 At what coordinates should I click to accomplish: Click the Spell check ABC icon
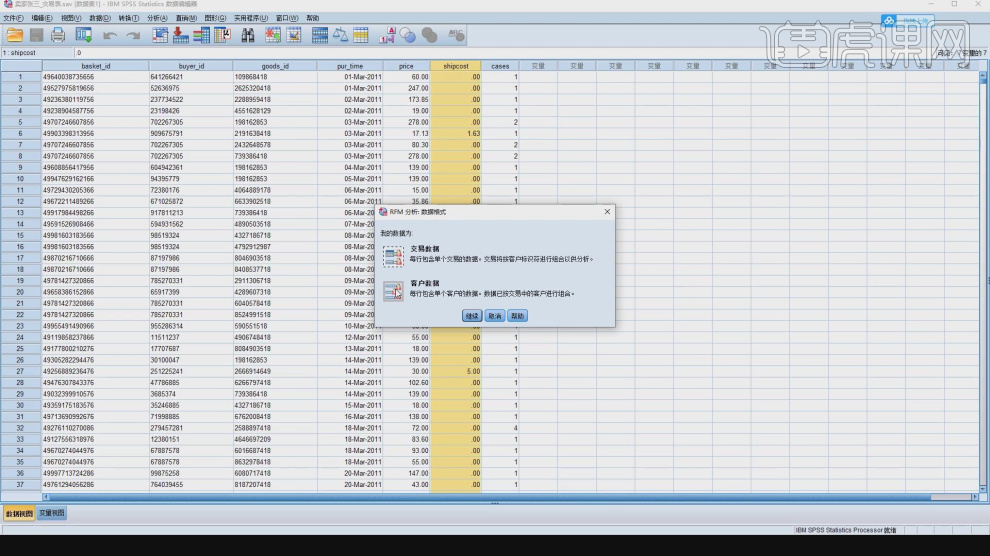click(x=456, y=35)
